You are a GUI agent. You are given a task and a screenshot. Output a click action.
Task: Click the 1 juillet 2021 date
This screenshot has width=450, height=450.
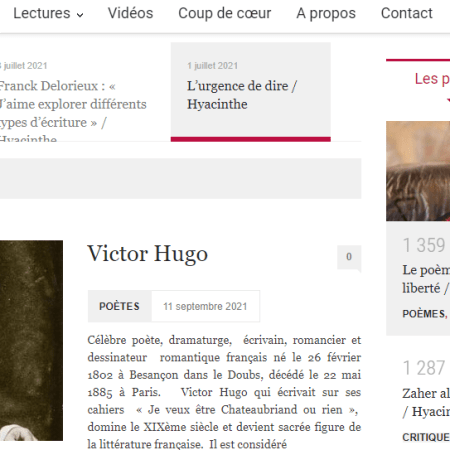point(212,66)
